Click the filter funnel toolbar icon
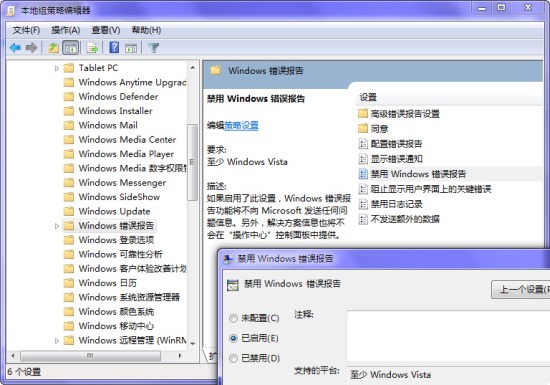550x385 pixels. [x=154, y=47]
